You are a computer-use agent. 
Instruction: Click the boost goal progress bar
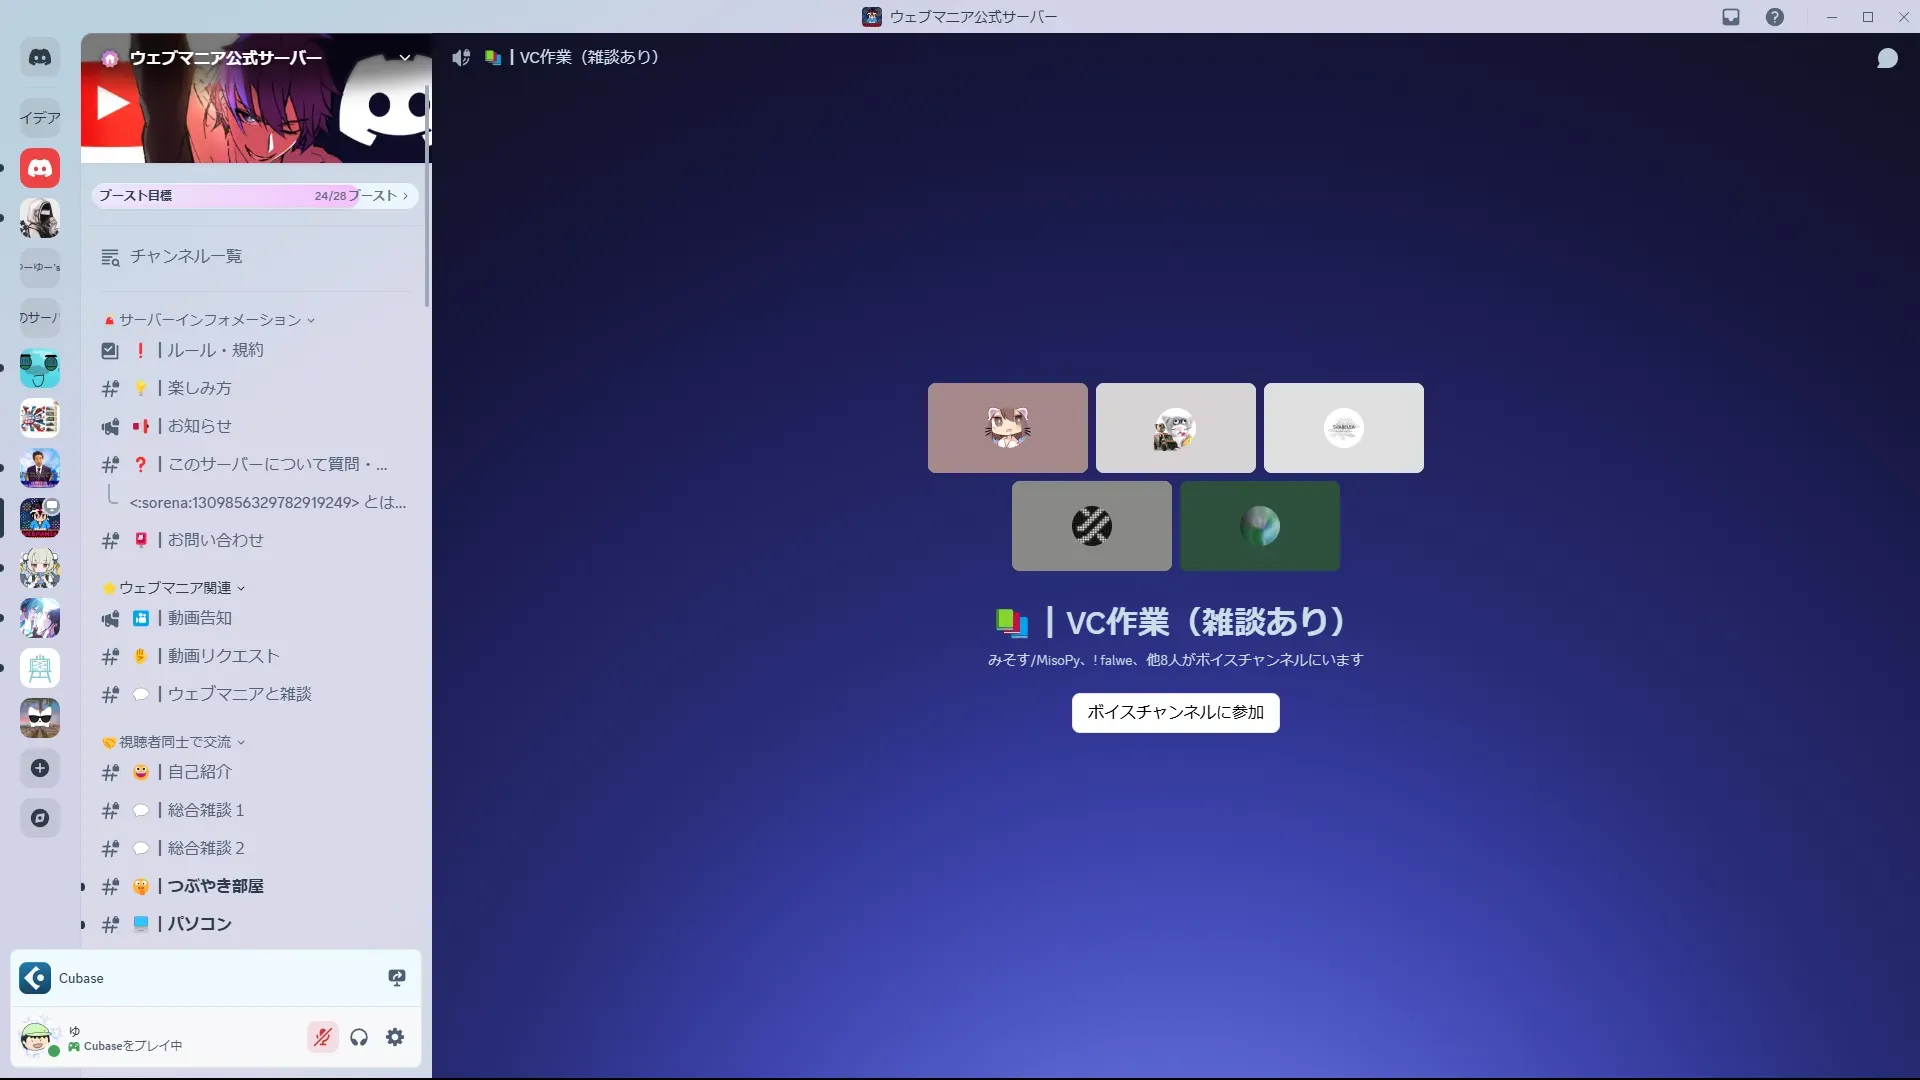pyautogui.click(x=254, y=196)
